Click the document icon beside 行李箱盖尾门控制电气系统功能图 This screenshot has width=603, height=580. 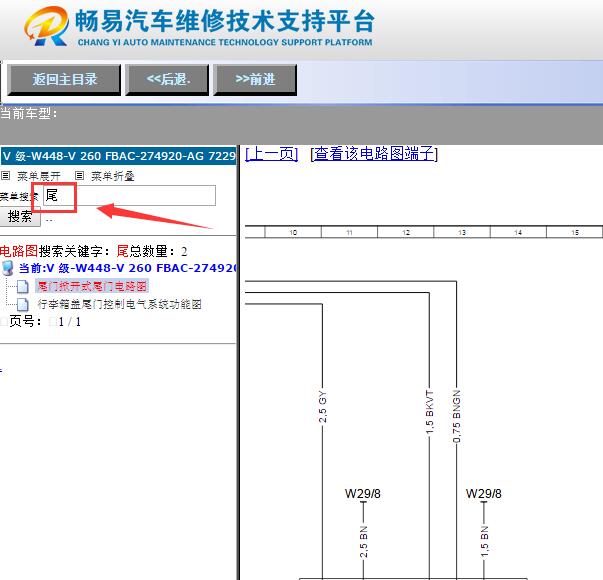pyautogui.click(x=23, y=305)
